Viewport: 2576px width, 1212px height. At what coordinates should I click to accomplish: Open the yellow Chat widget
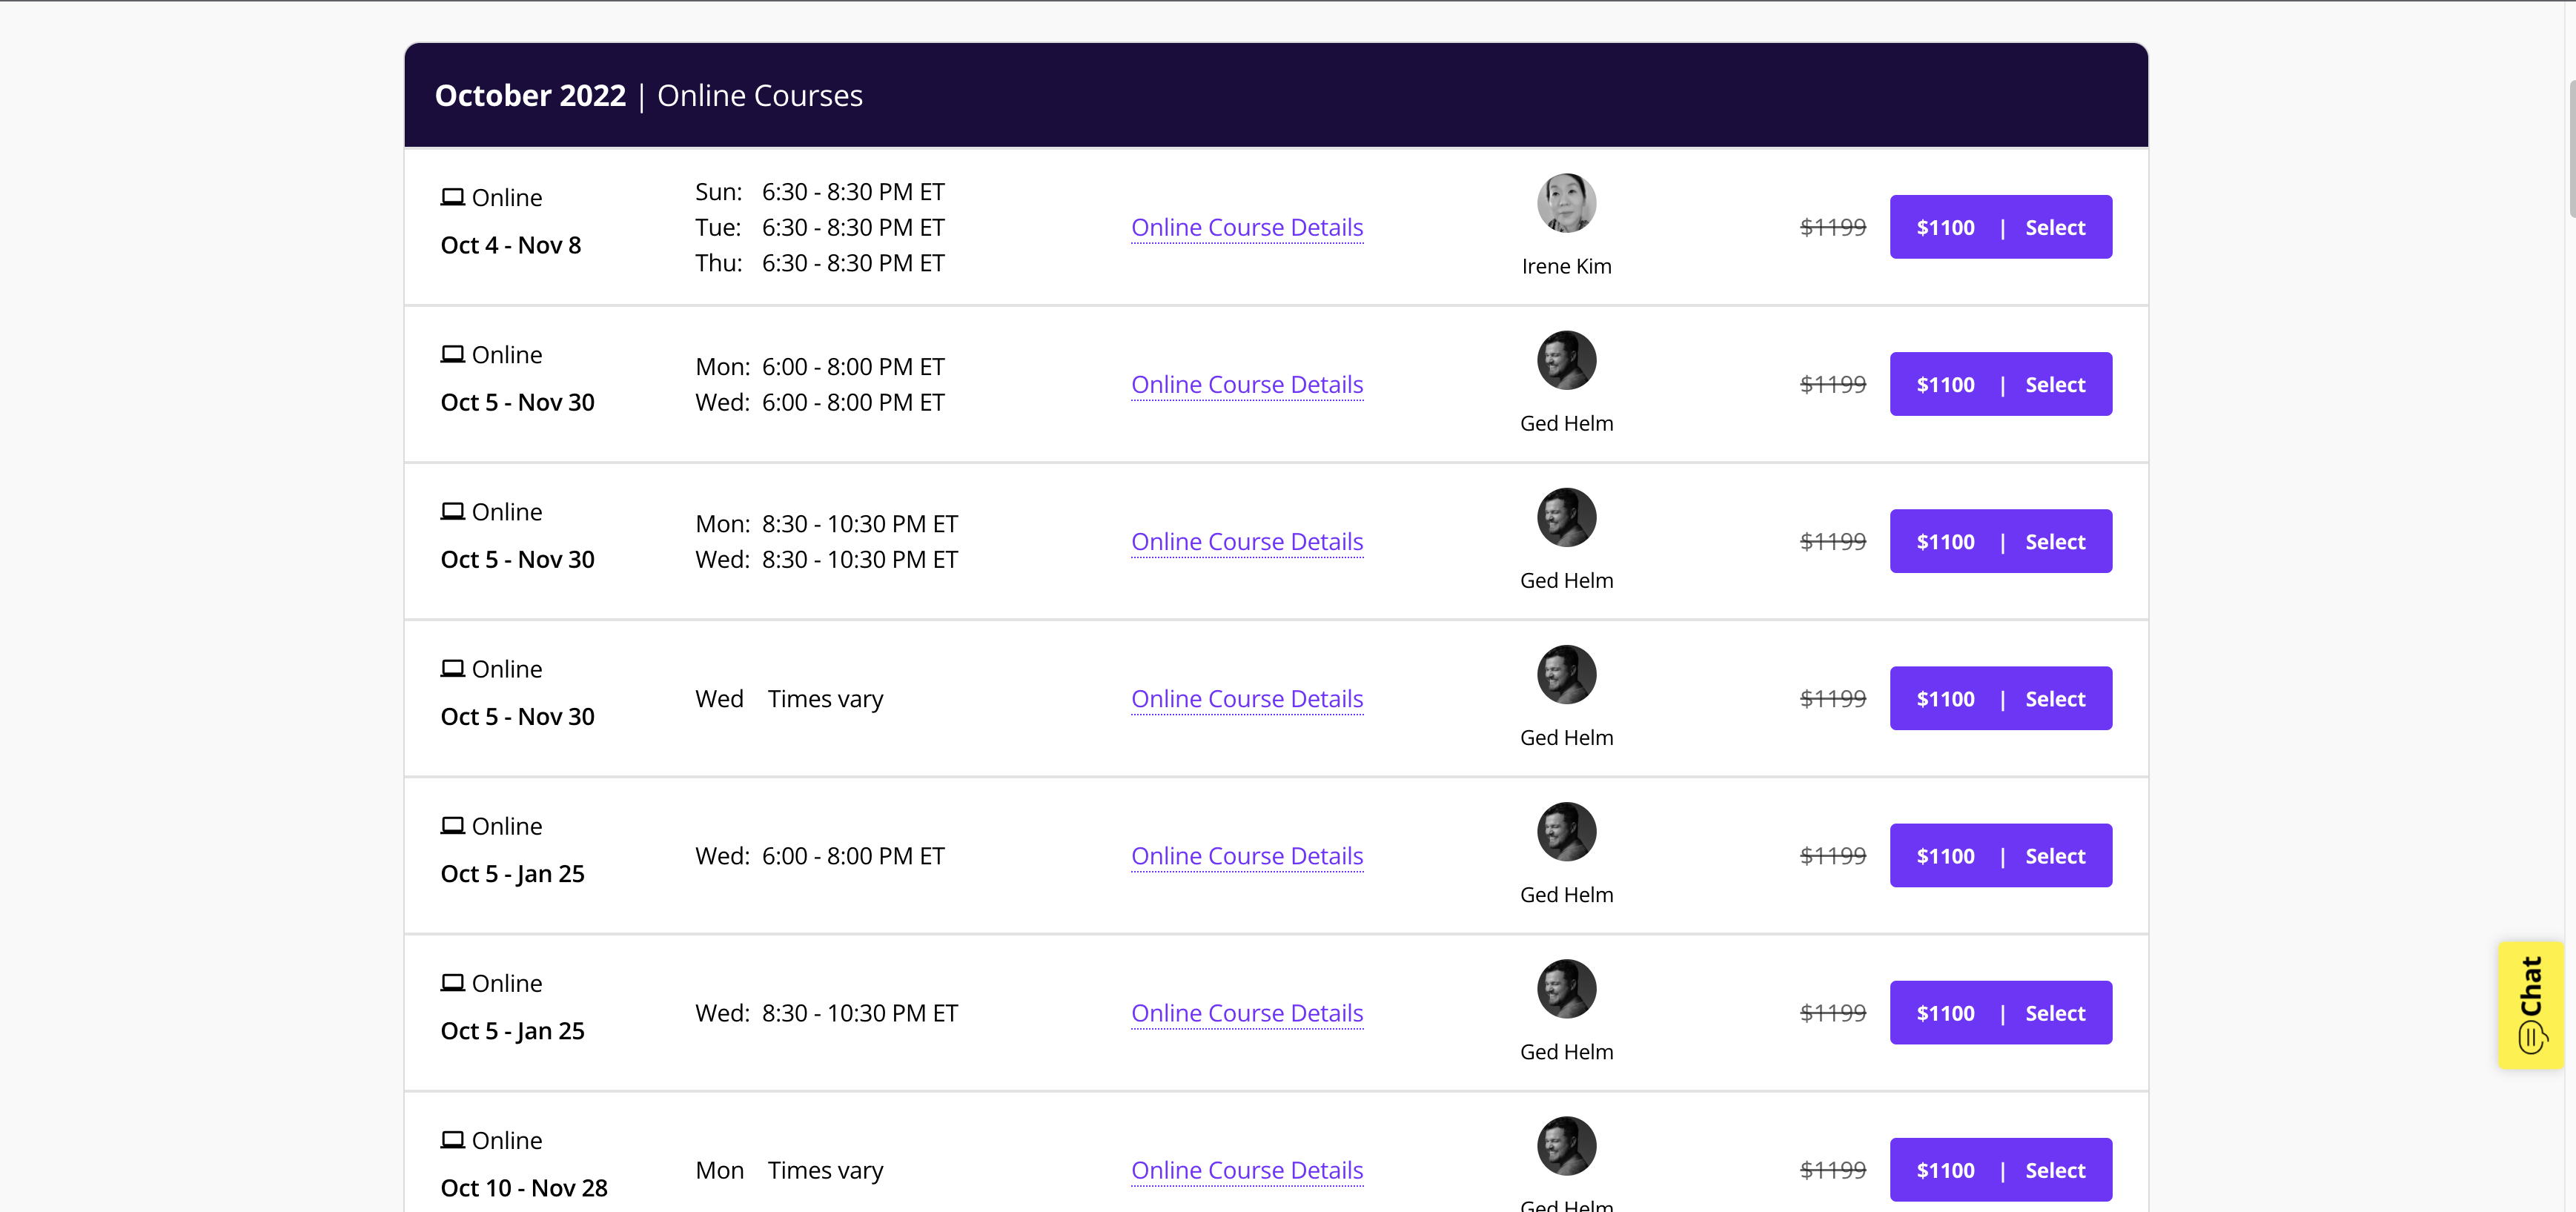pos(2530,1004)
